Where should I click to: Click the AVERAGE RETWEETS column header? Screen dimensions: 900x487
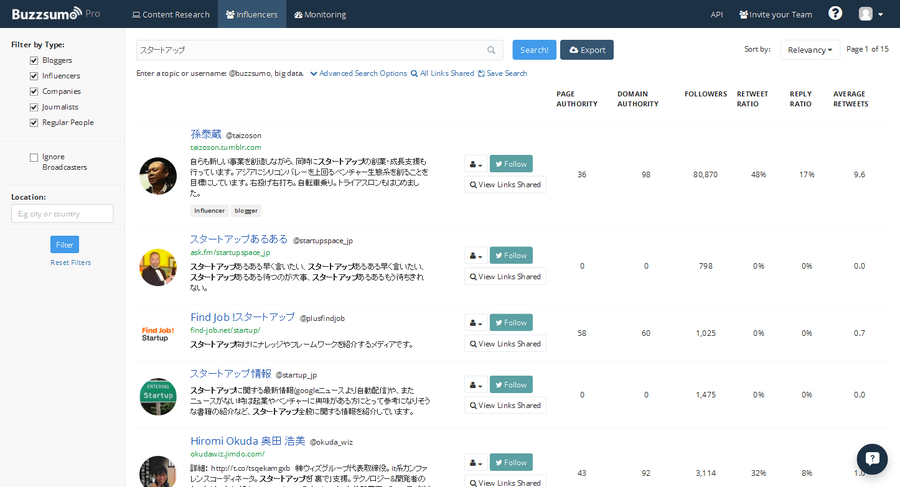click(x=851, y=99)
